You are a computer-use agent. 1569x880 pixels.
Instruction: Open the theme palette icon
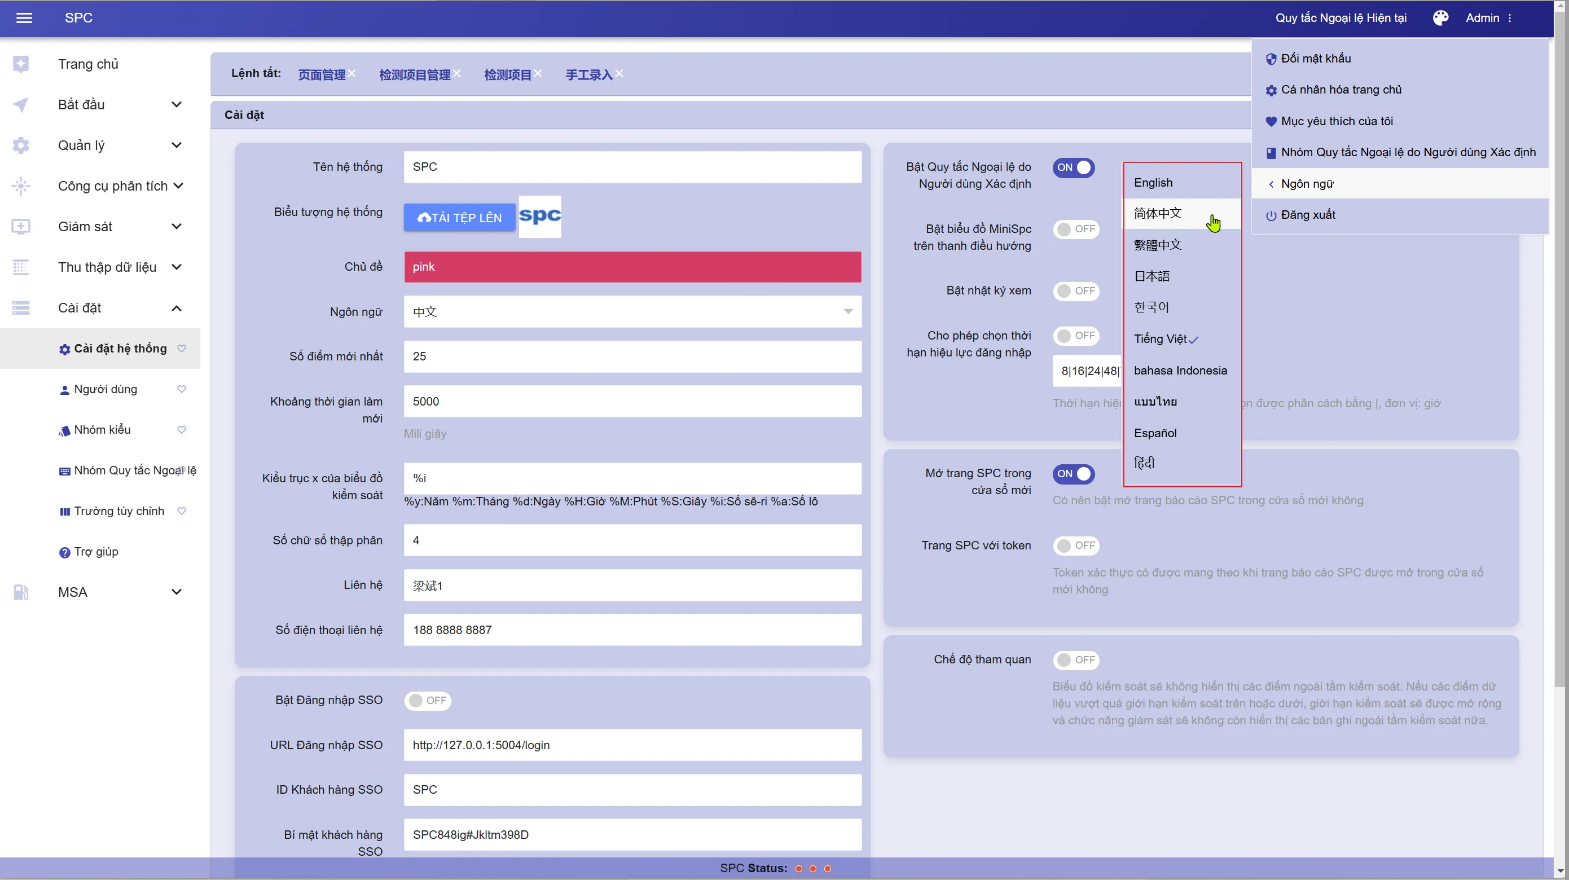tap(1440, 18)
